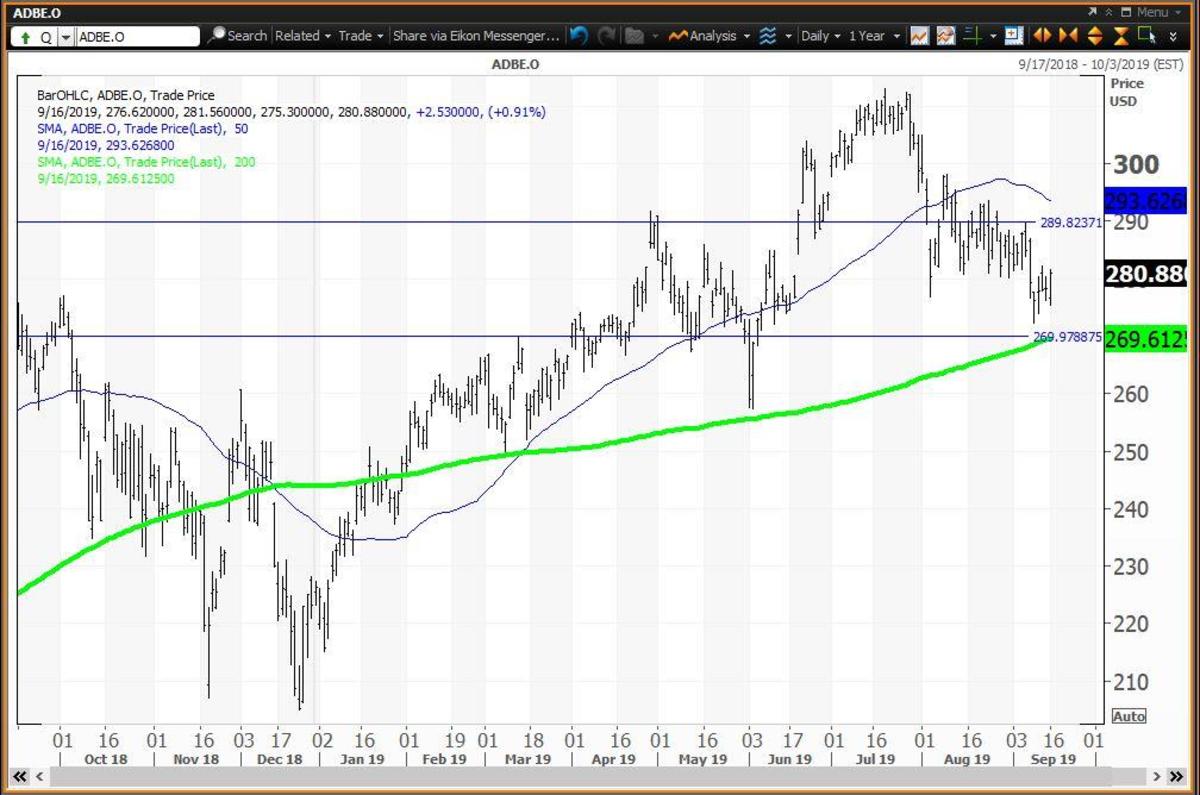Open the Analysis menu
The width and height of the screenshot is (1200, 795).
710,36
